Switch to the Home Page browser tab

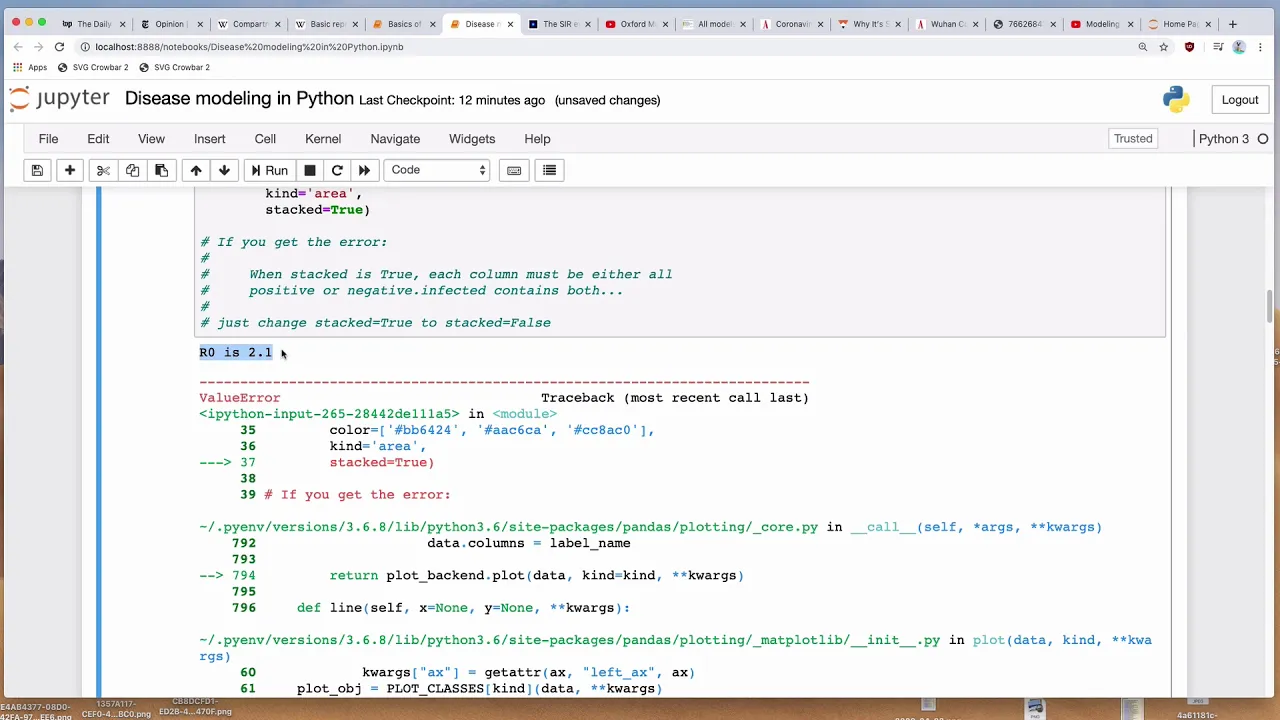tap(1181, 24)
